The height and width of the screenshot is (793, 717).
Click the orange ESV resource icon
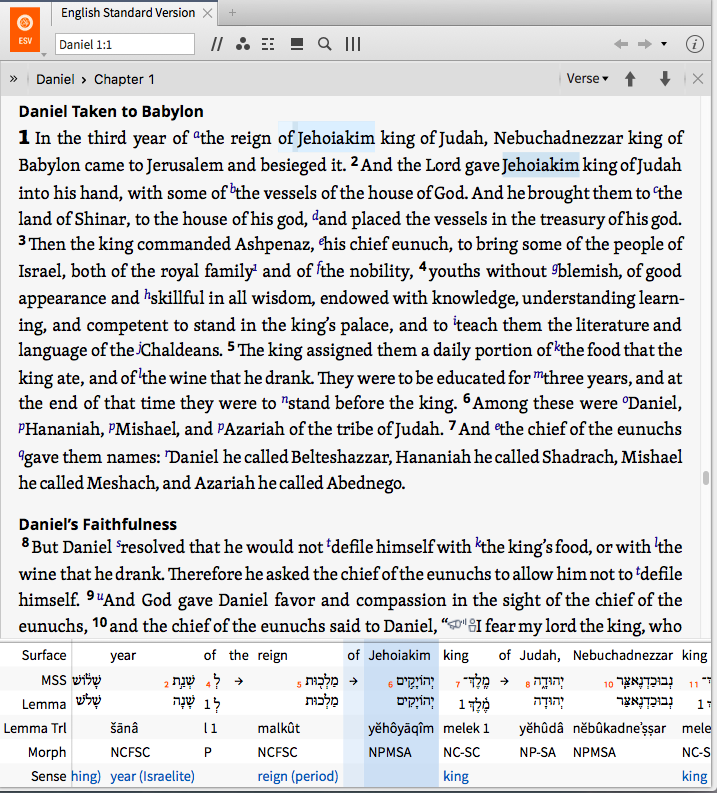pyautogui.click(x=25, y=29)
